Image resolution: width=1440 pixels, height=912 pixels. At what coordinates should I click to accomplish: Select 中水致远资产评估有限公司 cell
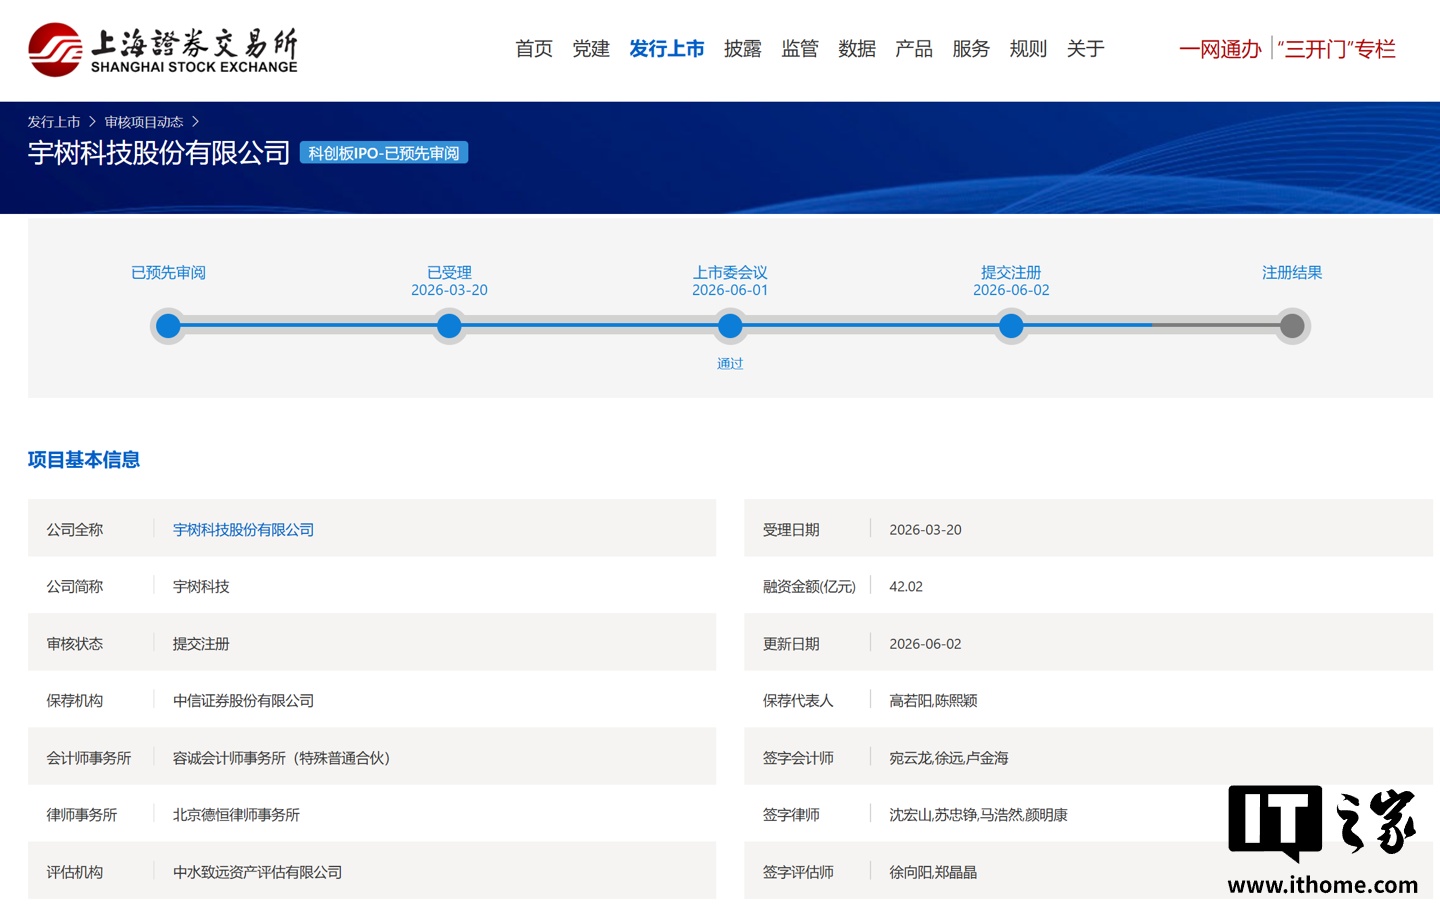(x=257, y=872)
